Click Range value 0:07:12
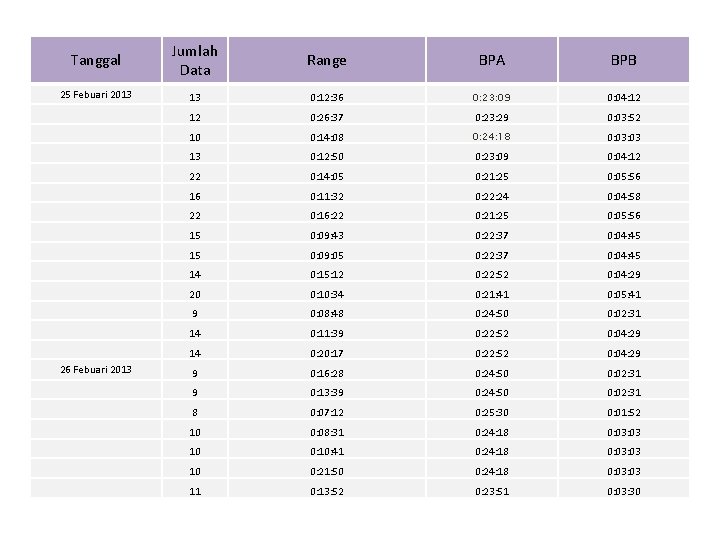 [x=327, y=412]
